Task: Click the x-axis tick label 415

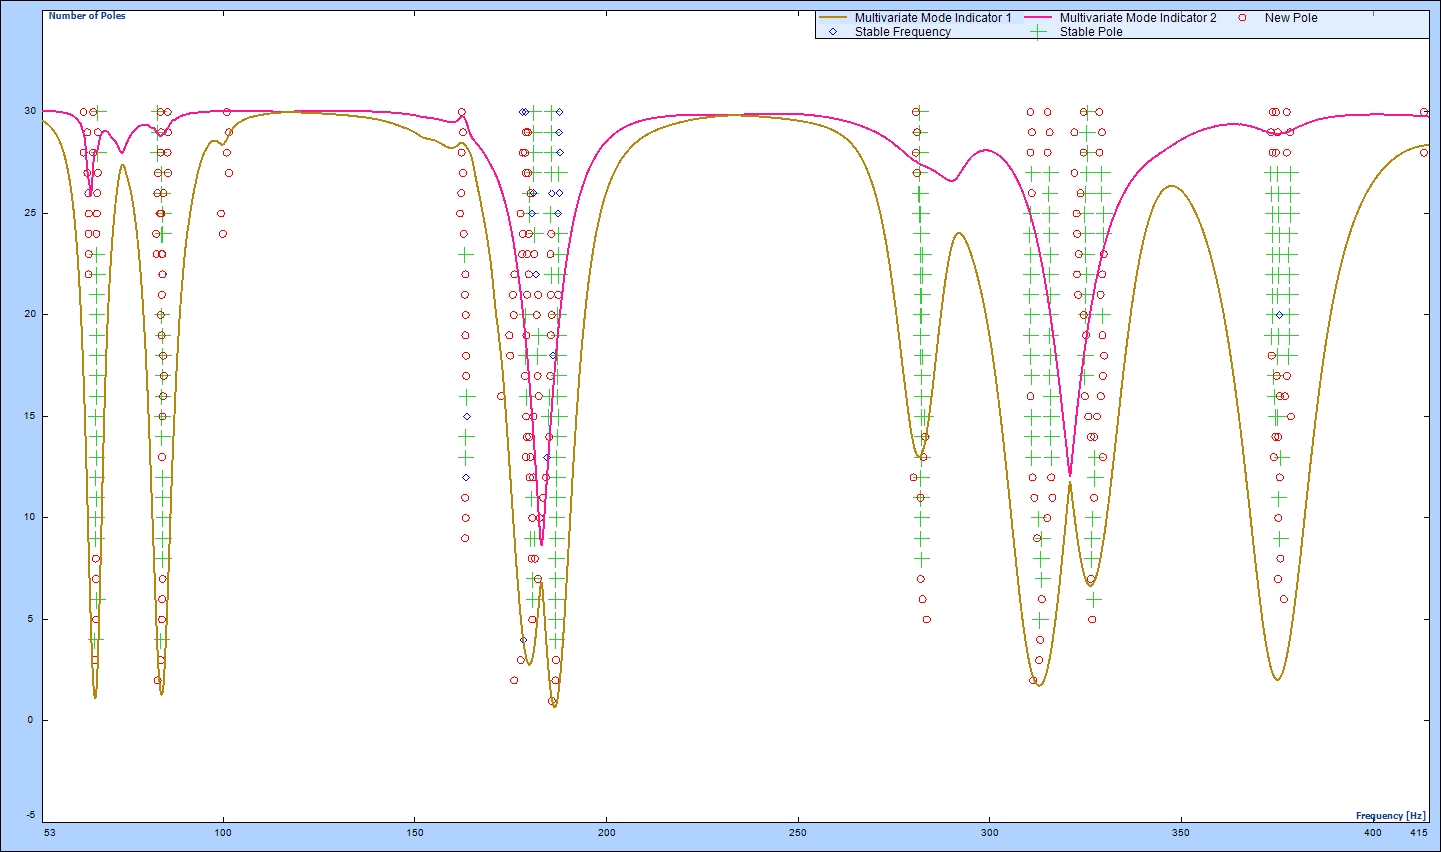Action: point(1419,832)
